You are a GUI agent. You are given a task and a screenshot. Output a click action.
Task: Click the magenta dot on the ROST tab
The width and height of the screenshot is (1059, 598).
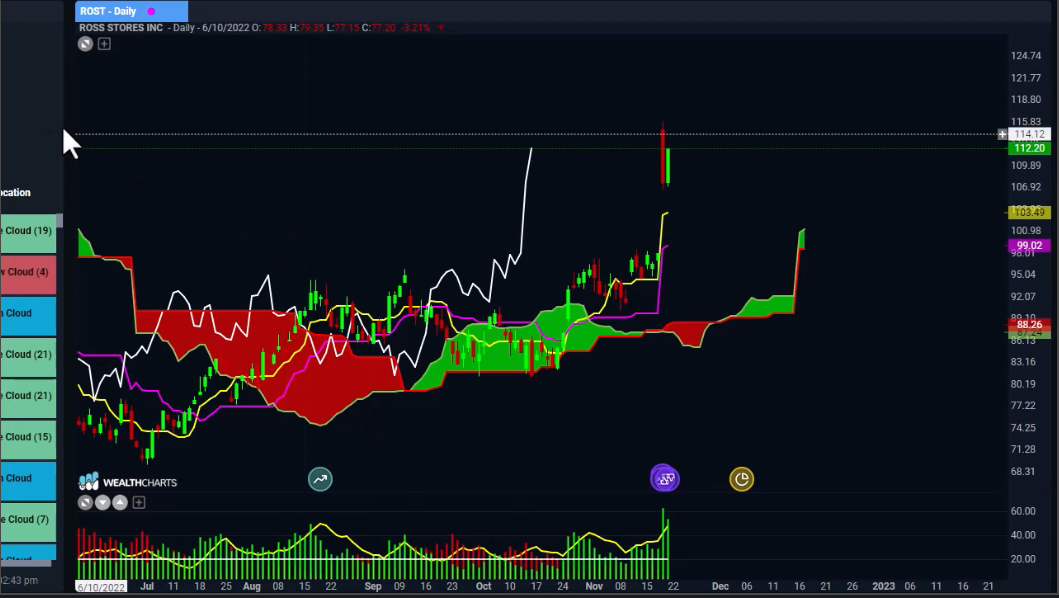click(x=151, y=11)
